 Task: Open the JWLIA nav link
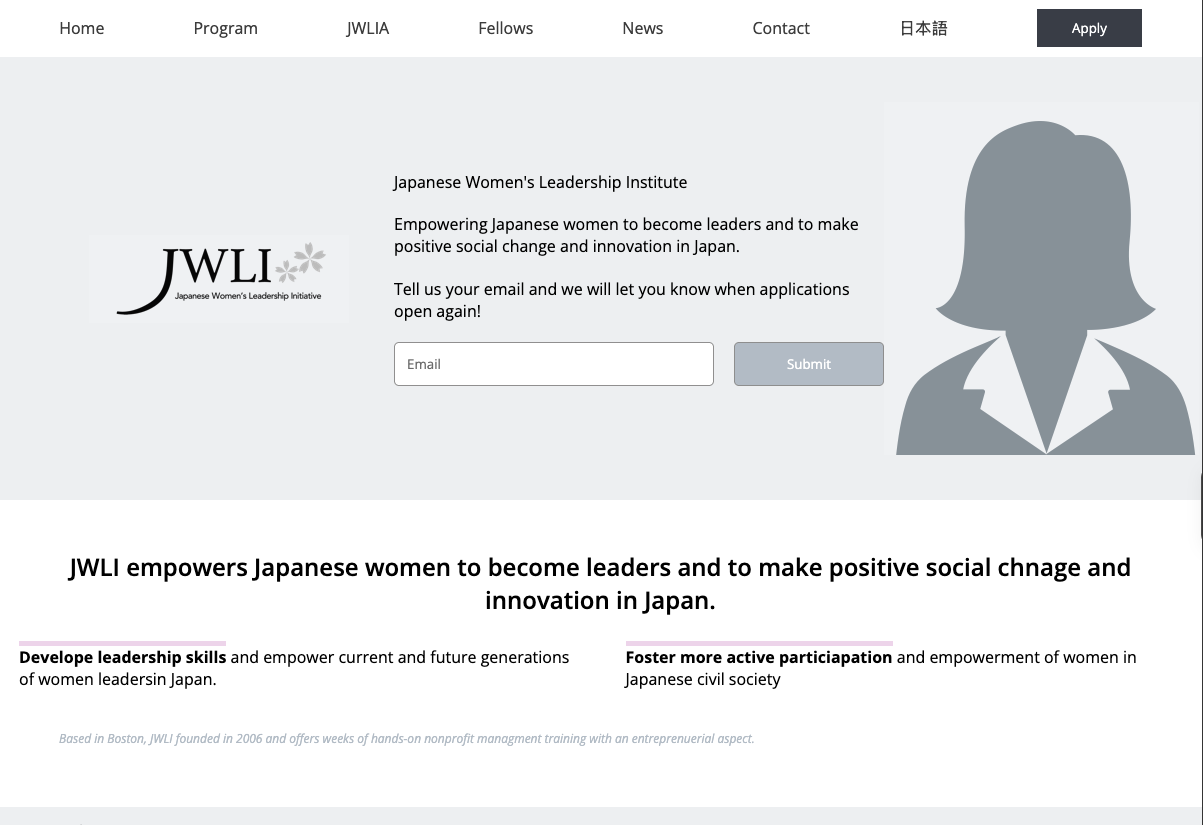(x=368, y=28)
